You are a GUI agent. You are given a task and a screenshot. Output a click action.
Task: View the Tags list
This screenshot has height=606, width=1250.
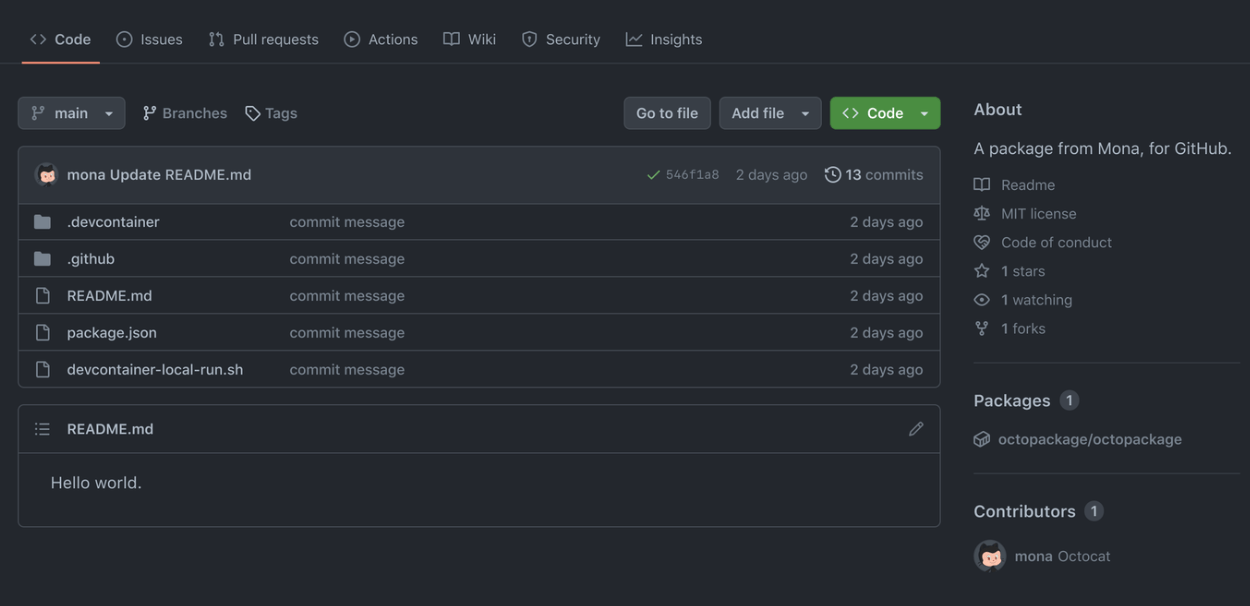[271, 113]
